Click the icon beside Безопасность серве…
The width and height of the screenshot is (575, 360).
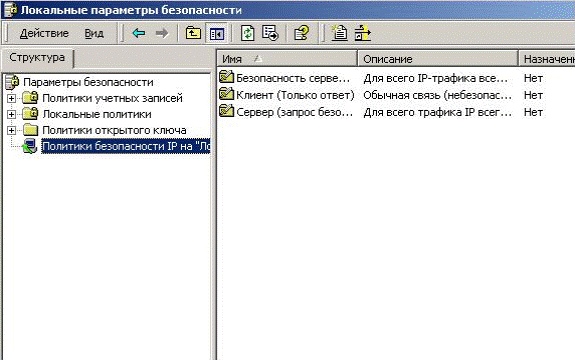(x=227, y=77)
